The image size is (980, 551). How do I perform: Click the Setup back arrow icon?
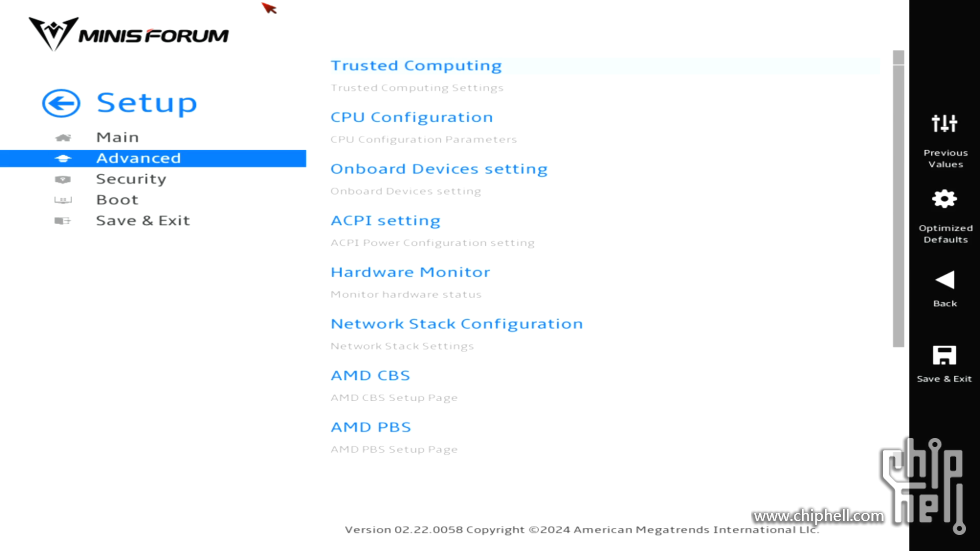[x=61, y=103]
